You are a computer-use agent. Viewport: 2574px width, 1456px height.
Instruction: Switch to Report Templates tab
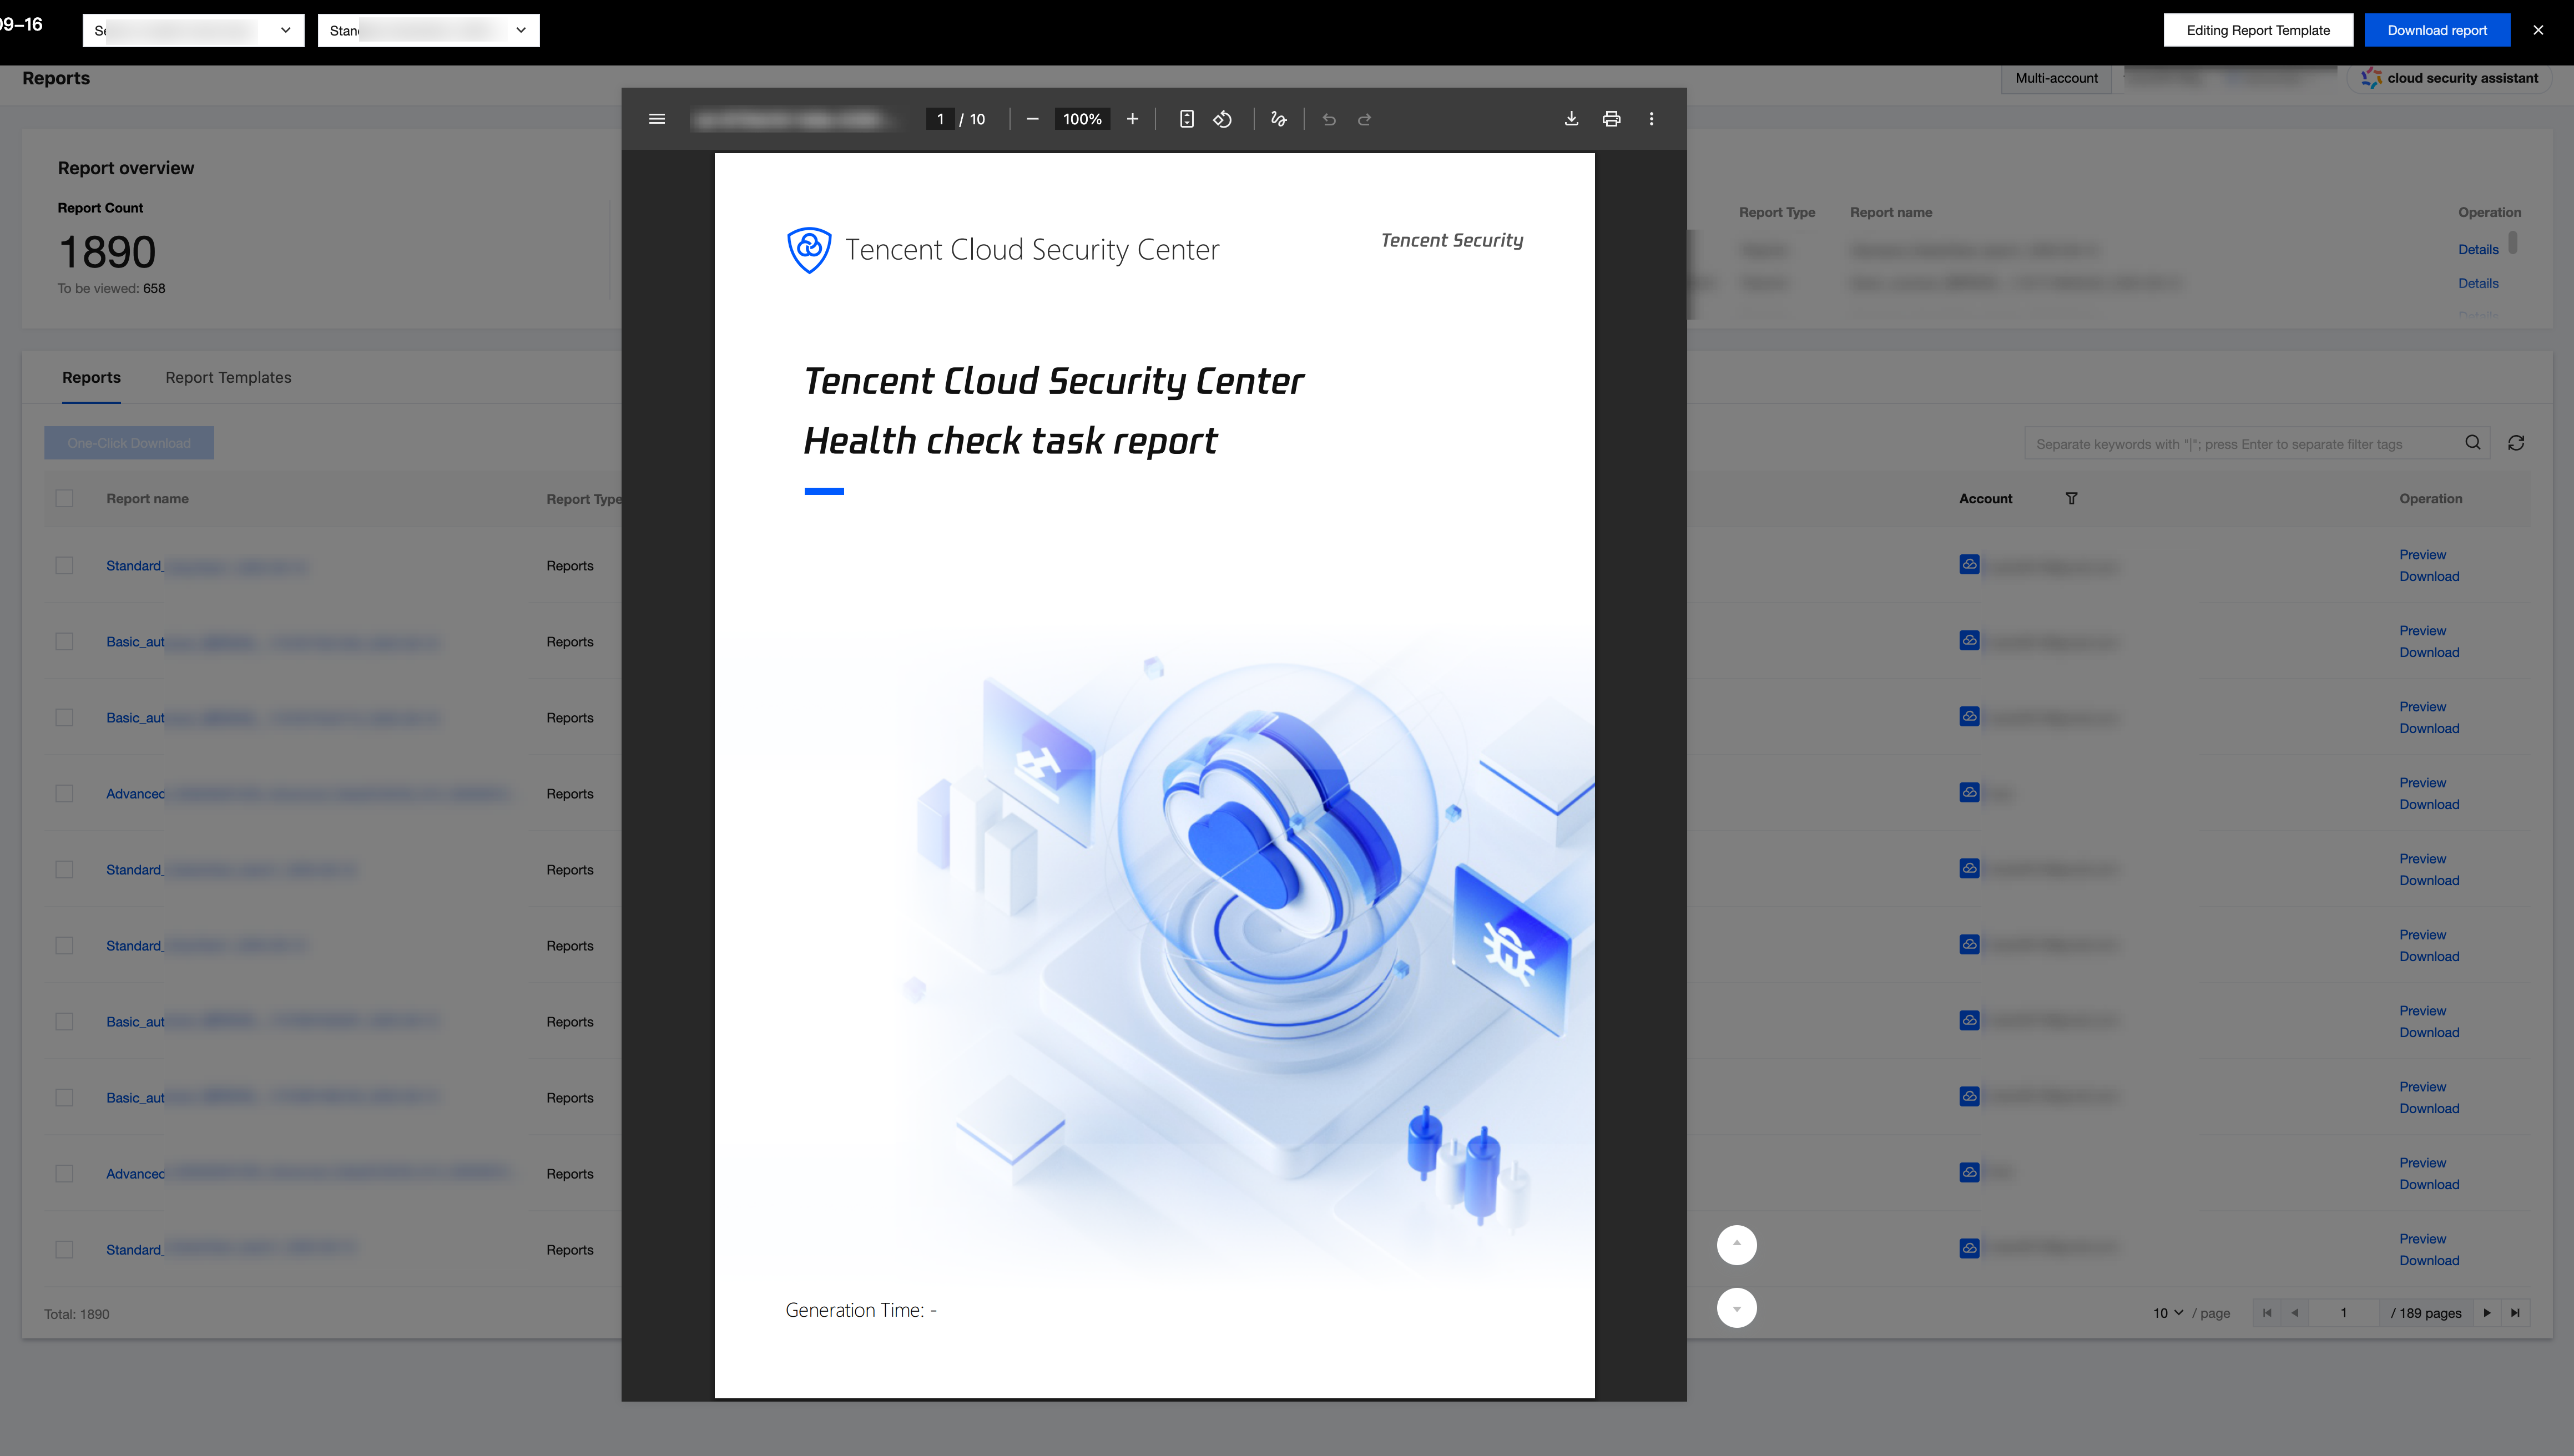coord(228,377)
